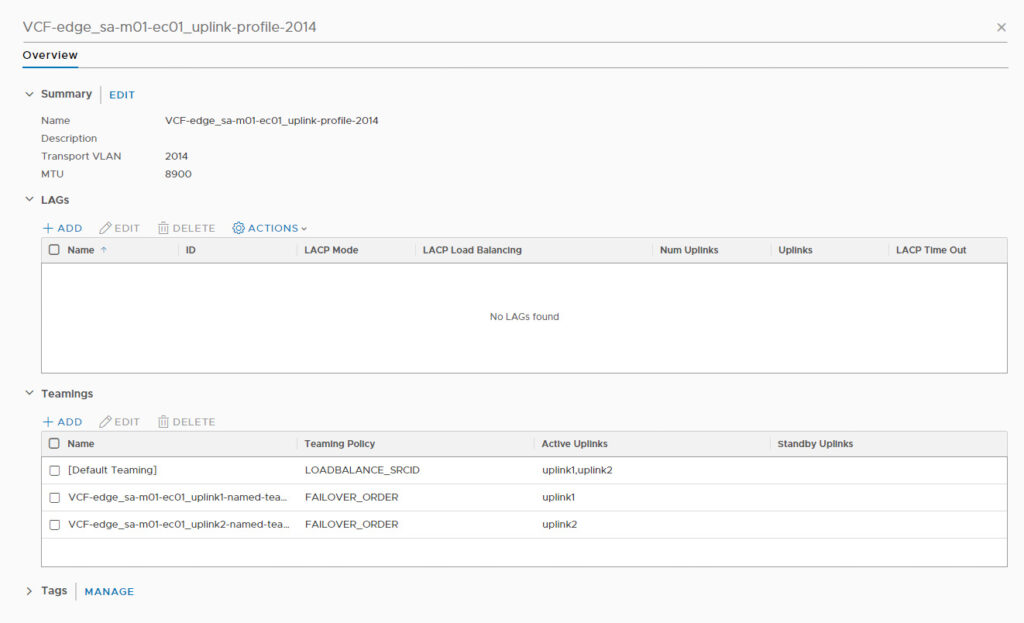Check the uplink1-named teaming row checkbox
This screenshot has height=623, width=1024.
55,498
